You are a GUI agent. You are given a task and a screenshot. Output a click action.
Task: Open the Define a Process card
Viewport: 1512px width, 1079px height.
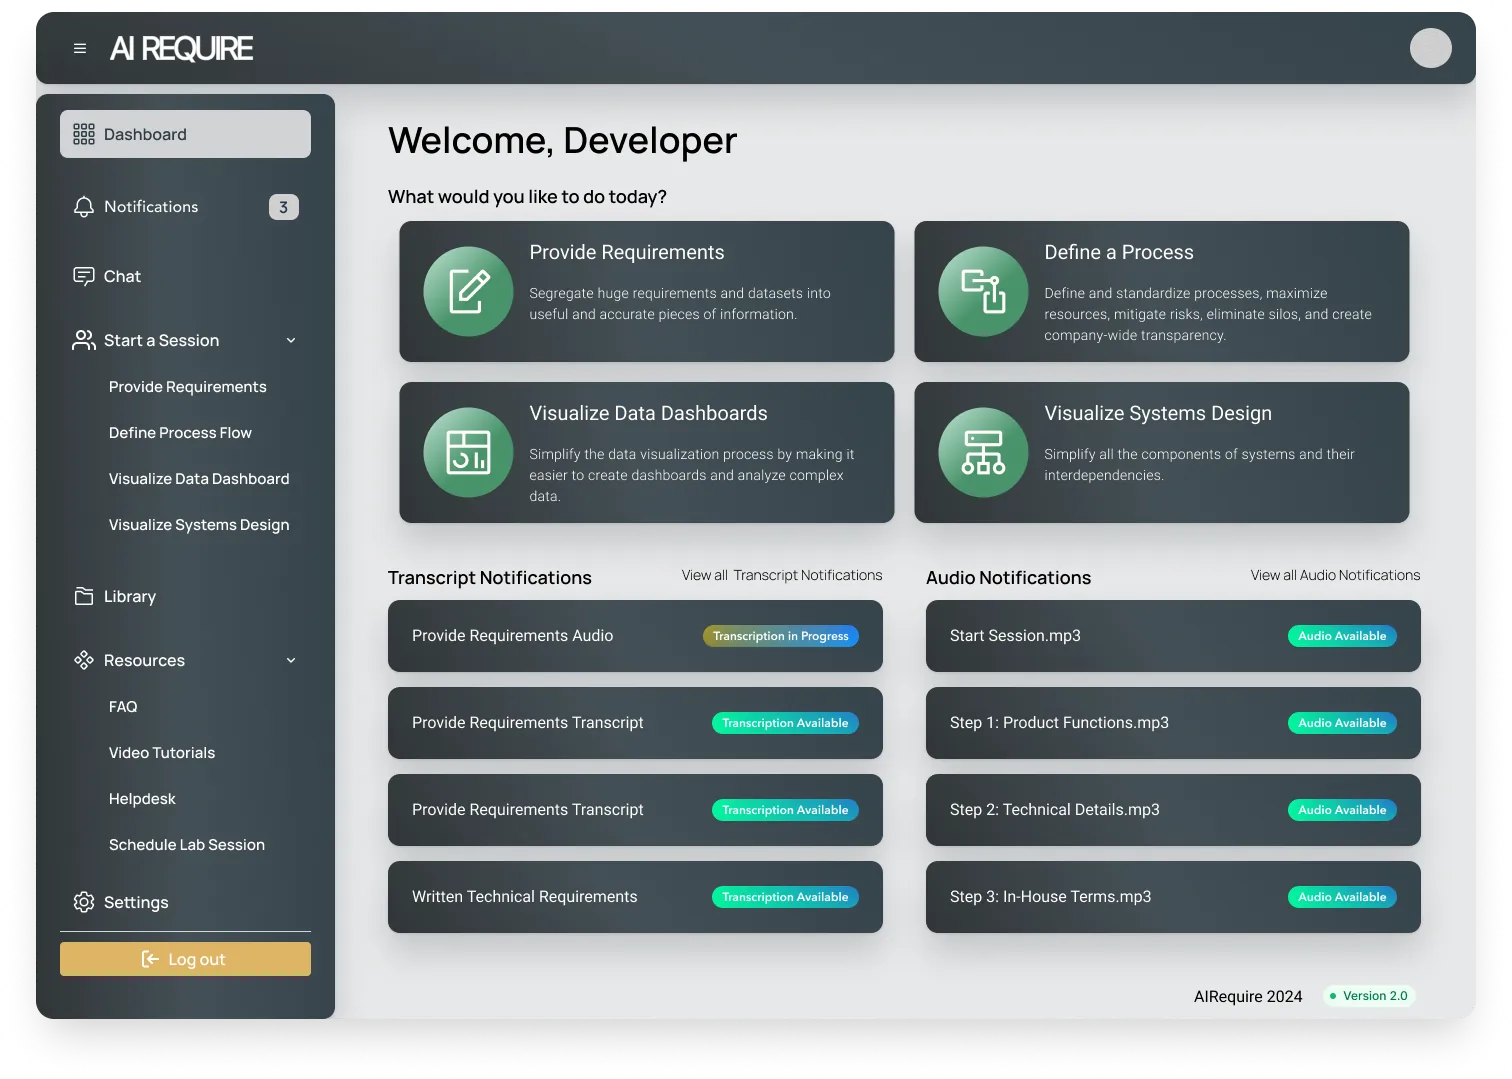point(1161,291)
